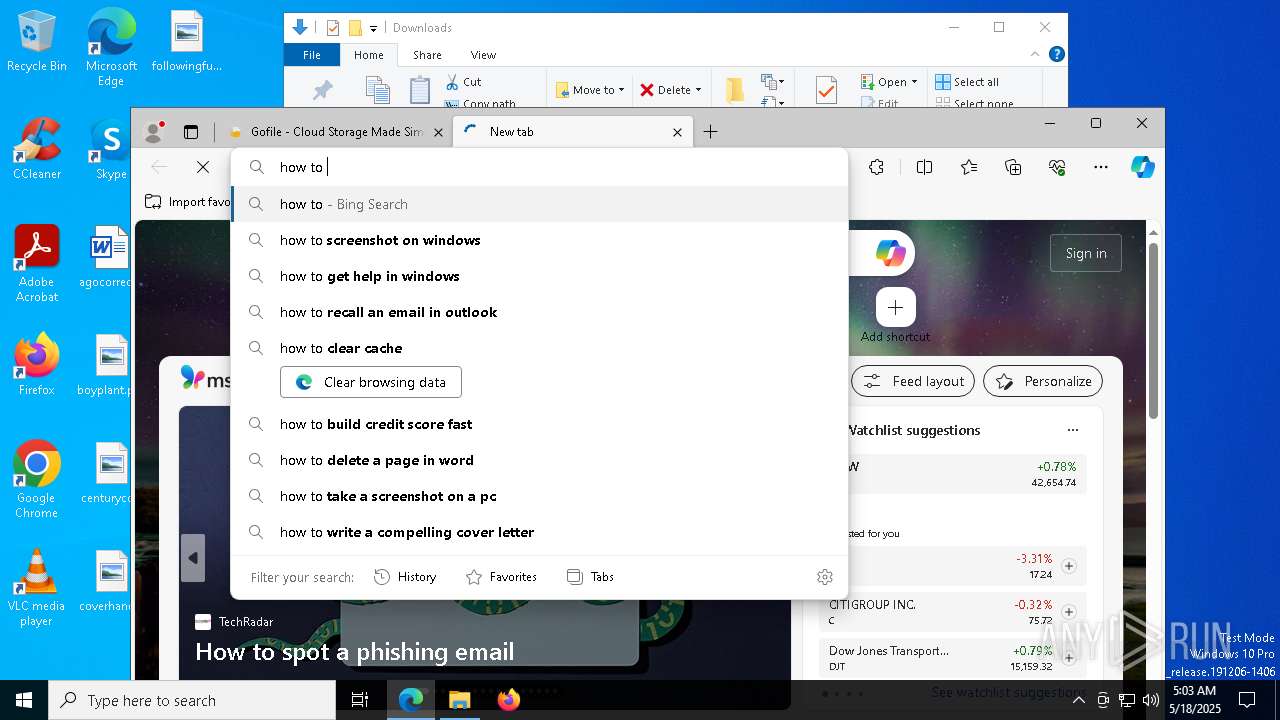1280x720 pixels.
Task: Open File Explorer from the taskbar
Action: (459, 700)
